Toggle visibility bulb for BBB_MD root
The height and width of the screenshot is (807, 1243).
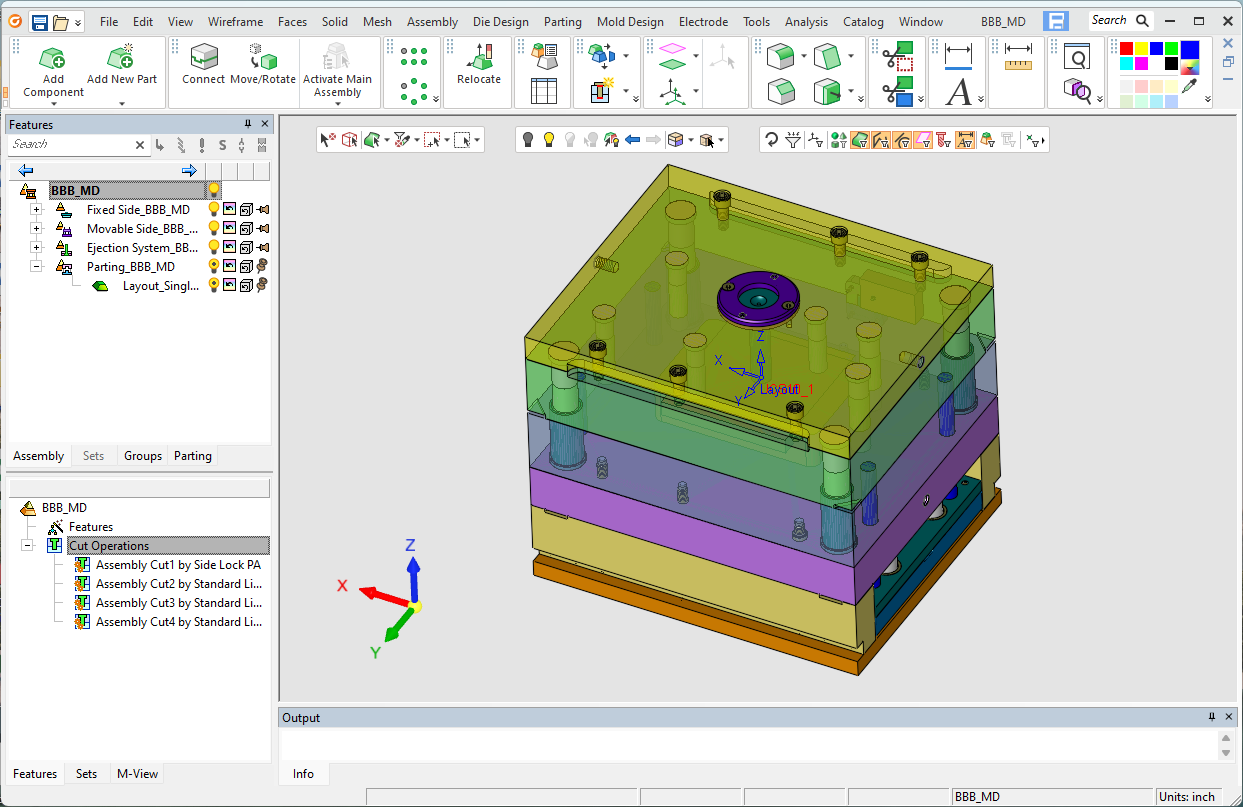pyautogui.click(x=213, y=190)
